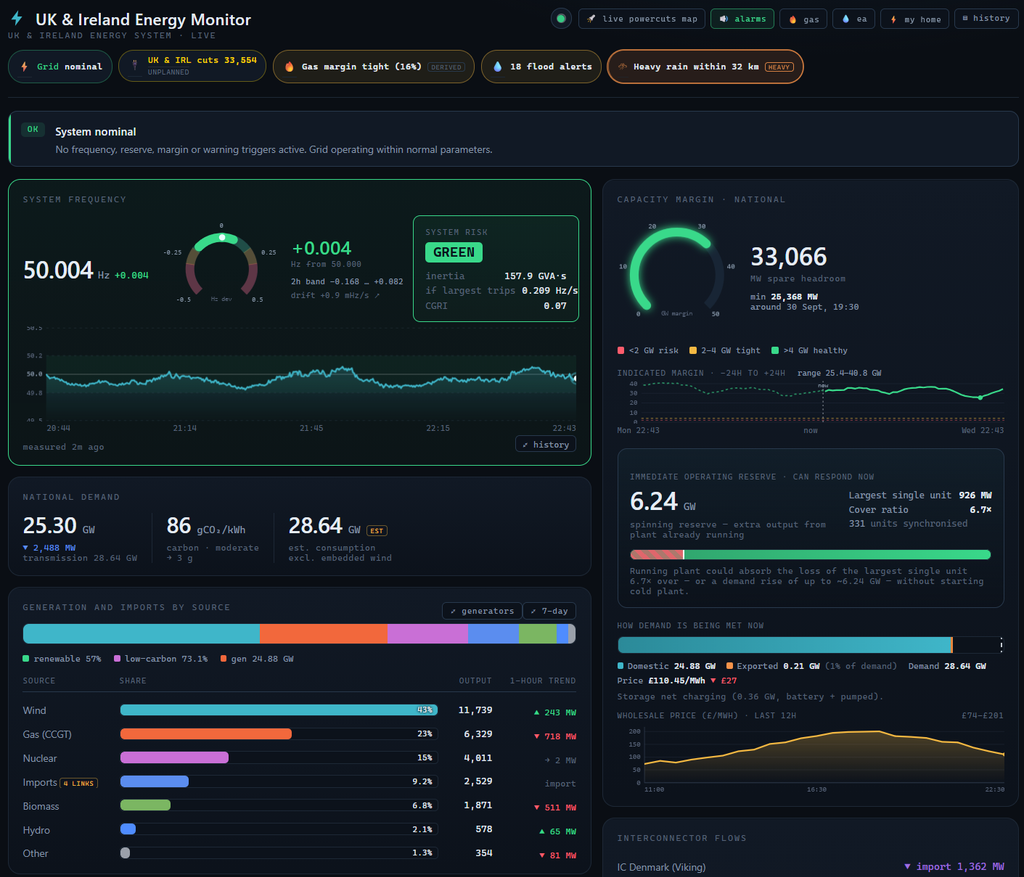This screenshot has width=1024, height=877.
Task: Click the water drop flood alerts icon
Action: click(x=498, y=67)
